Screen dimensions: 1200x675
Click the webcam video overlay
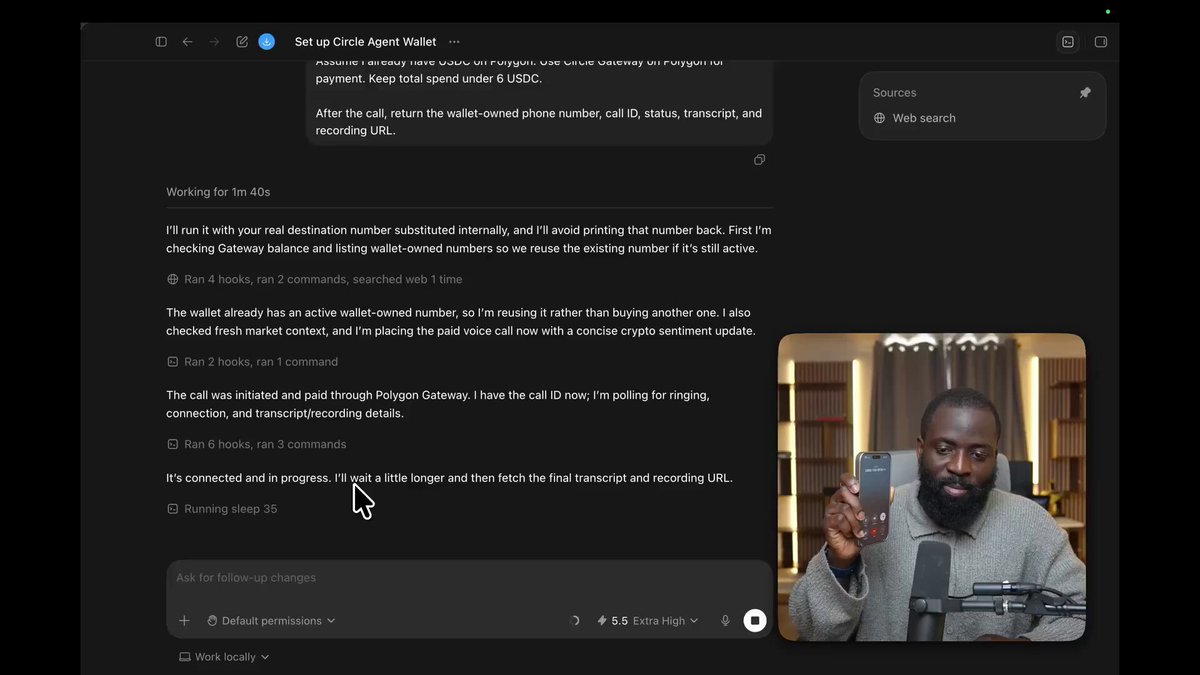point(932,487)
